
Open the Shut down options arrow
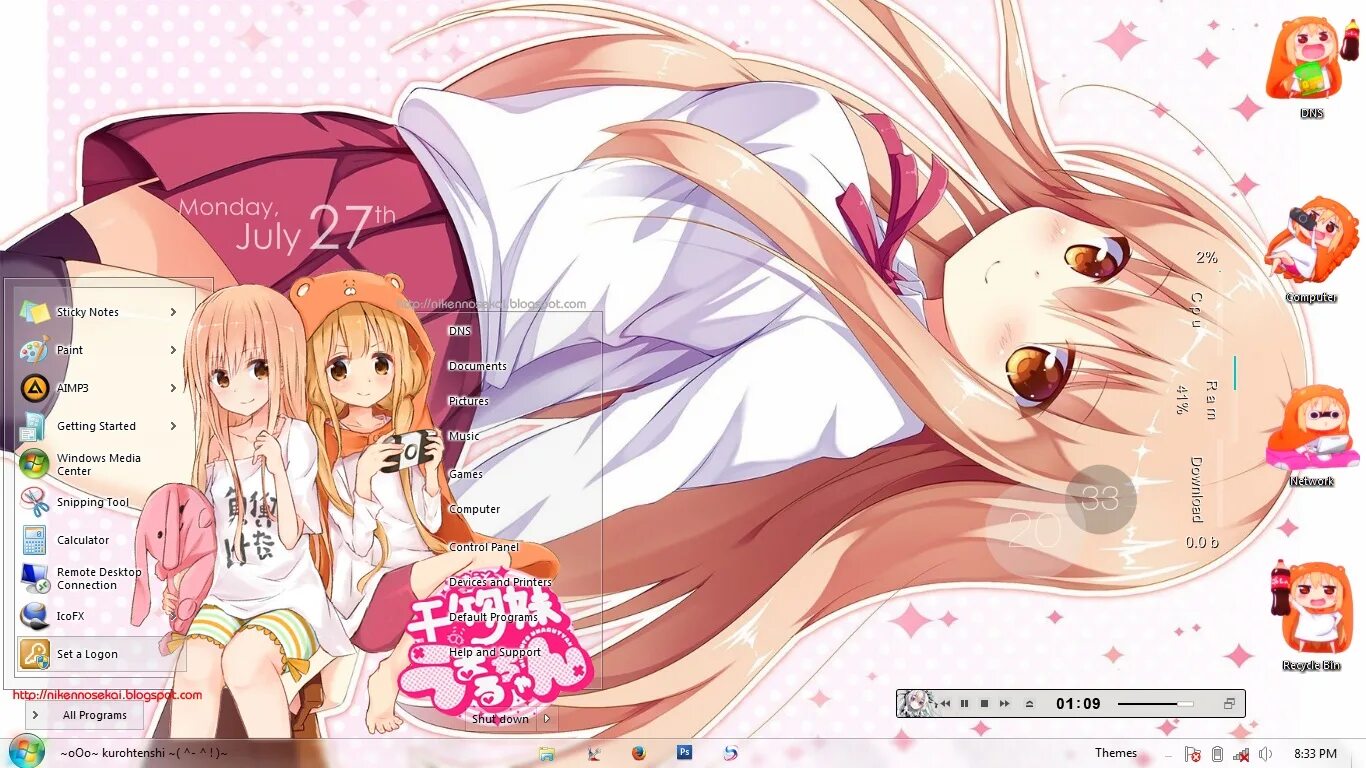pos(547,719)
